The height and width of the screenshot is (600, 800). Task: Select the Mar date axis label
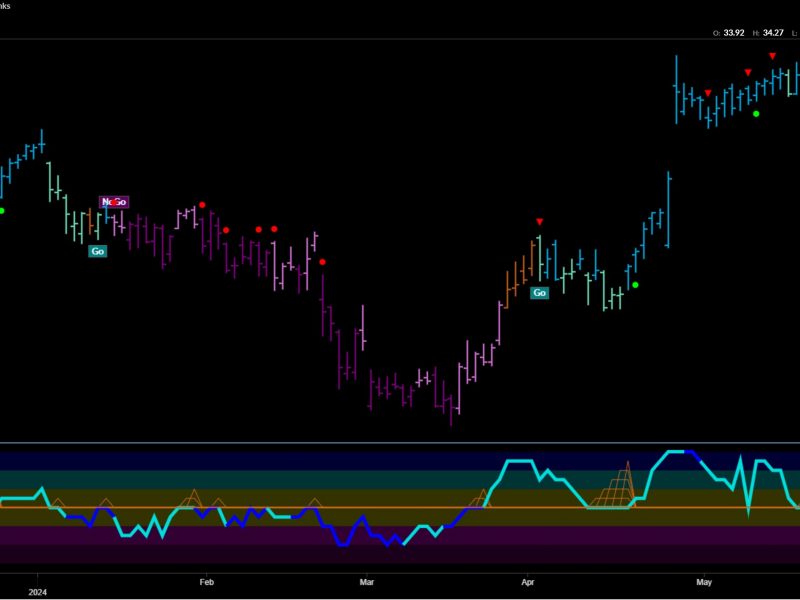(366, 582)
